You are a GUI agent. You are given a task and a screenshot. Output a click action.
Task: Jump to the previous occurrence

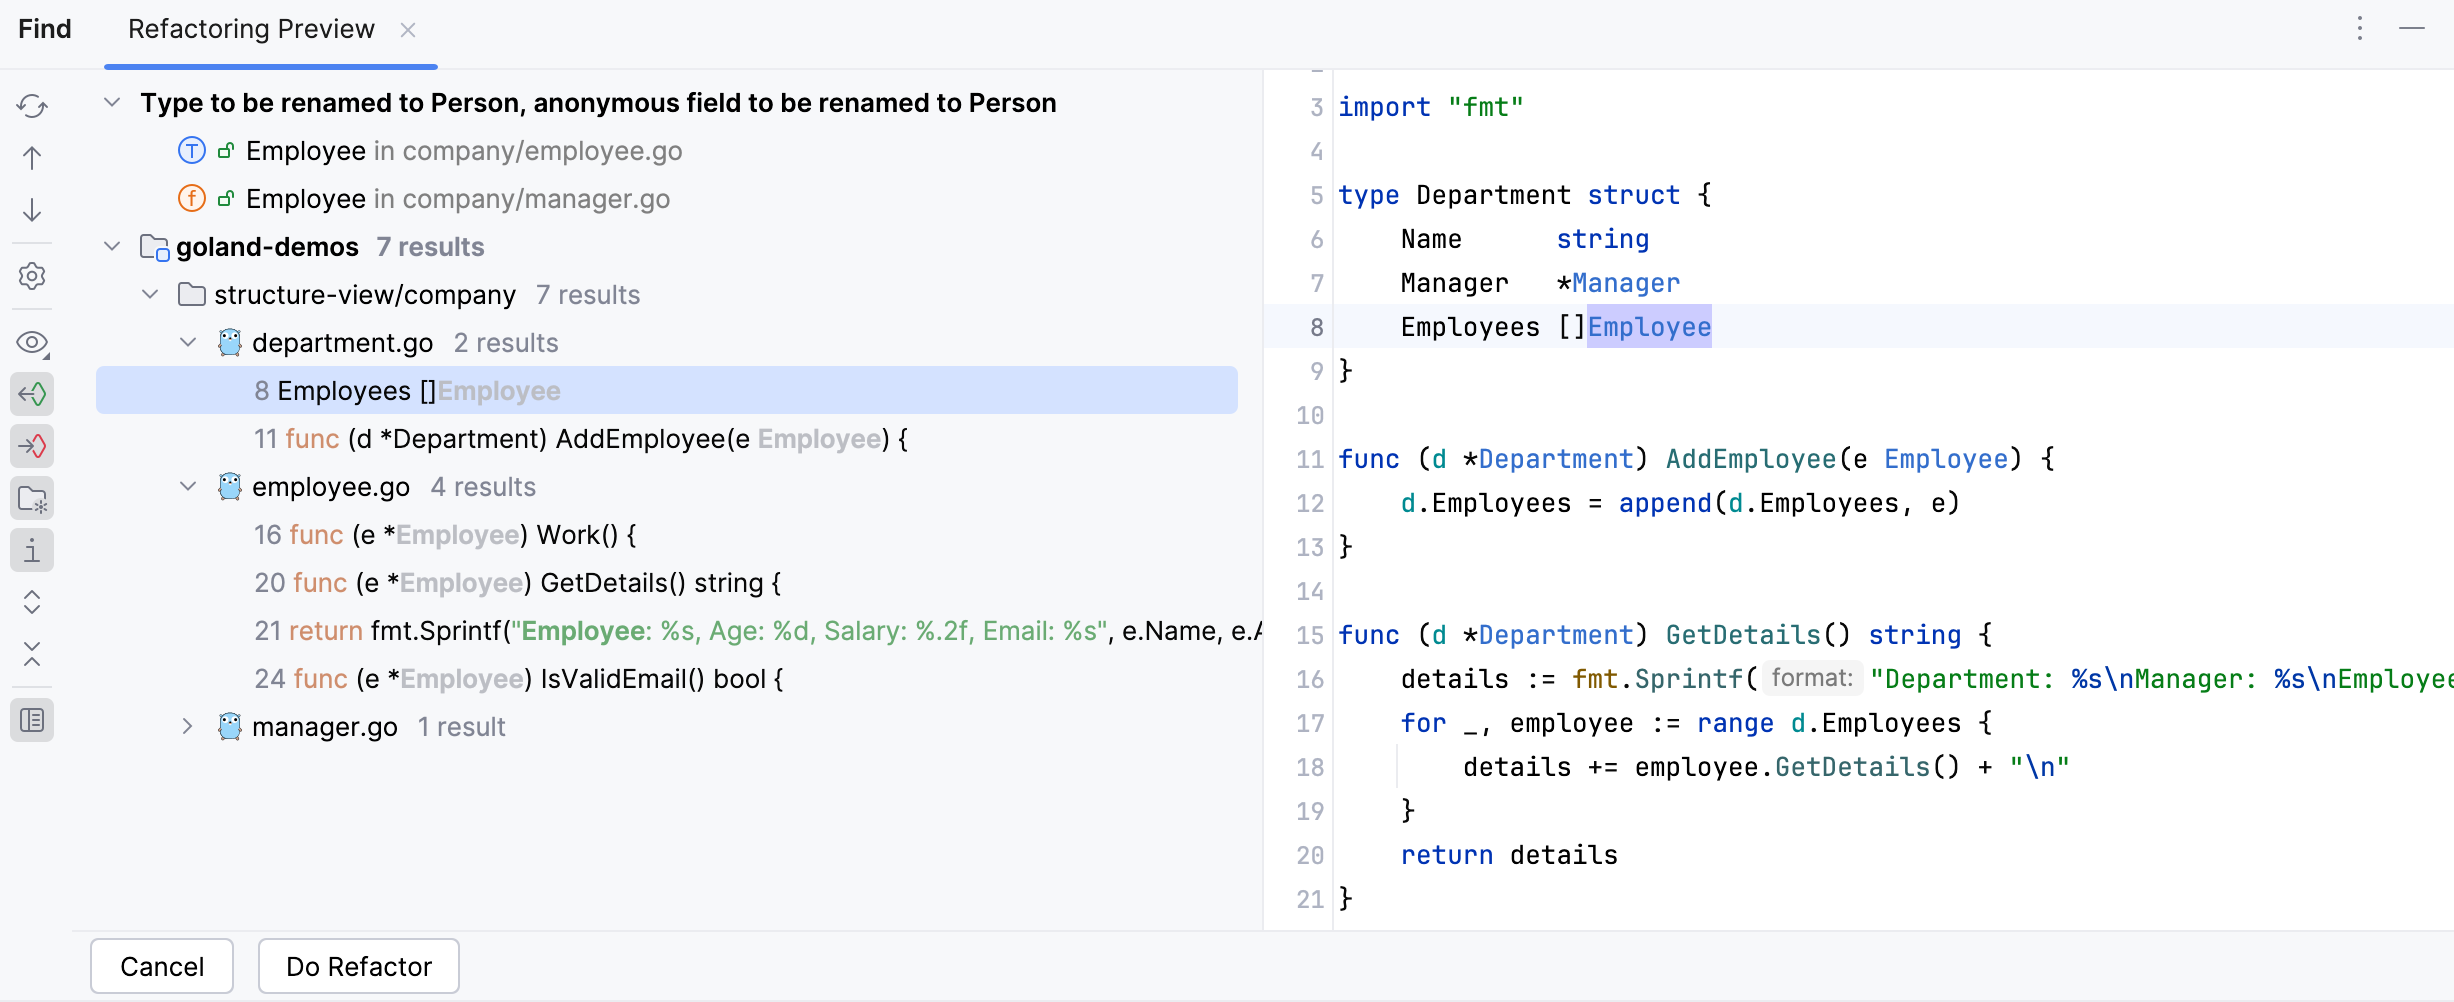tap(32, 158)
